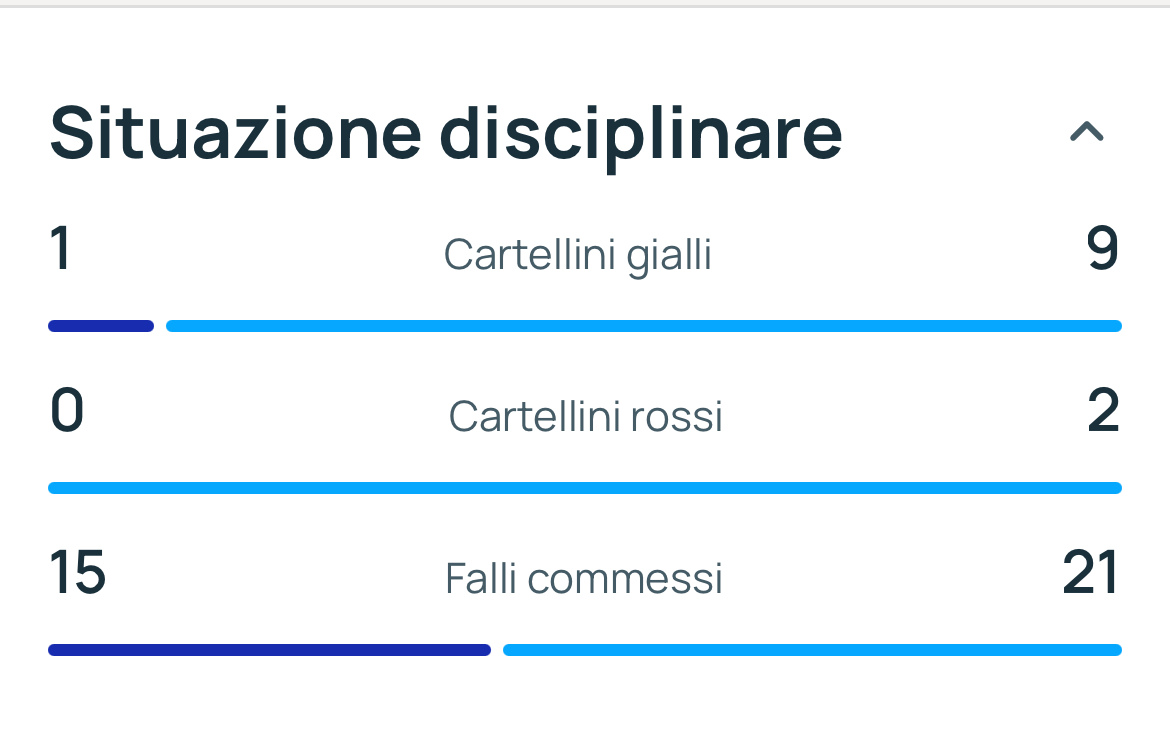Select the Falli commessi label
The height and width of the screenshot is (732, 1170).
(584, 578)
